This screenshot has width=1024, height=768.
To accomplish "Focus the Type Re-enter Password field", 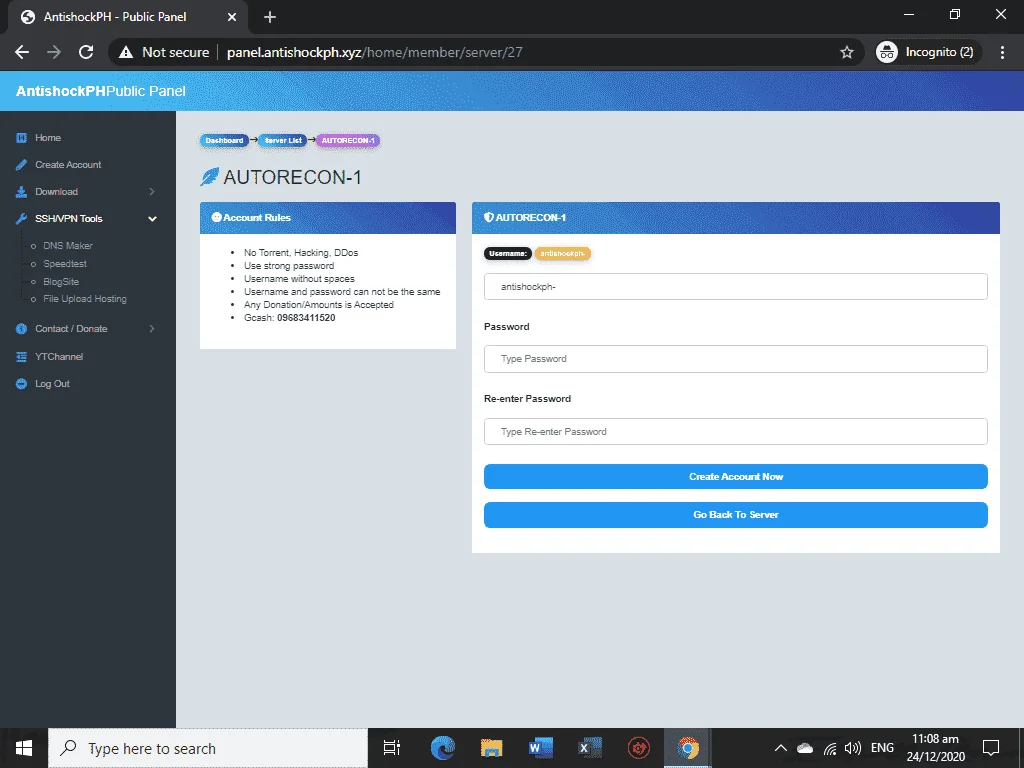I will tap(735, 432).
